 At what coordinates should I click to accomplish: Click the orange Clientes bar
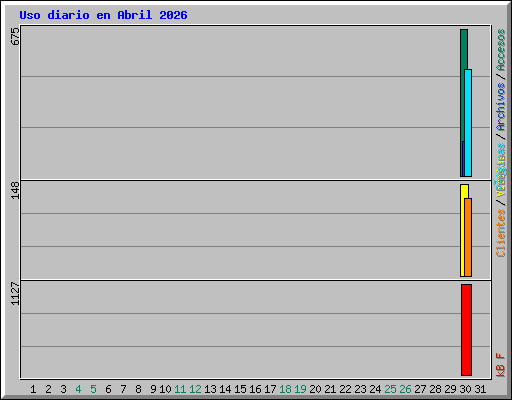(x=468, y=237)
